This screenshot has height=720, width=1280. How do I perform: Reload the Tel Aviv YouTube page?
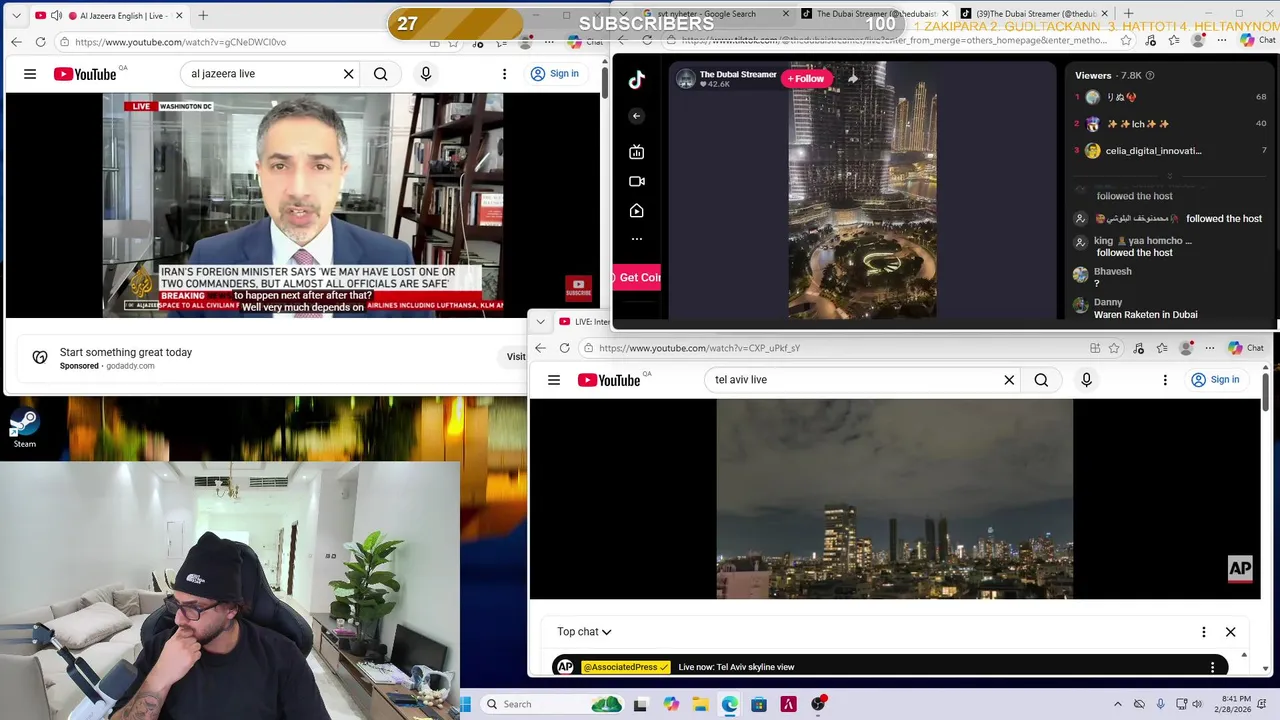point(564,348)
